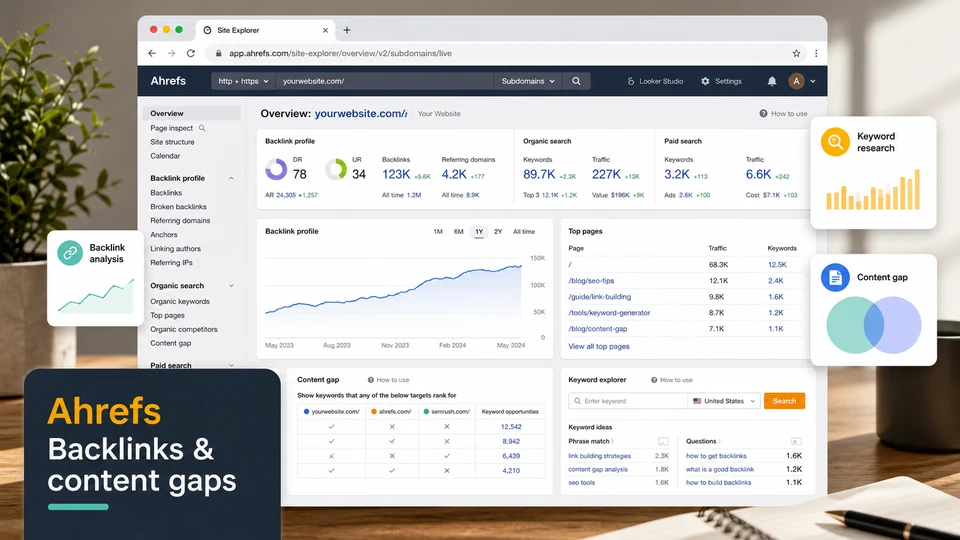Open /tools/keyword-generator page link
The image size is (960, 540).
point(609,313)
